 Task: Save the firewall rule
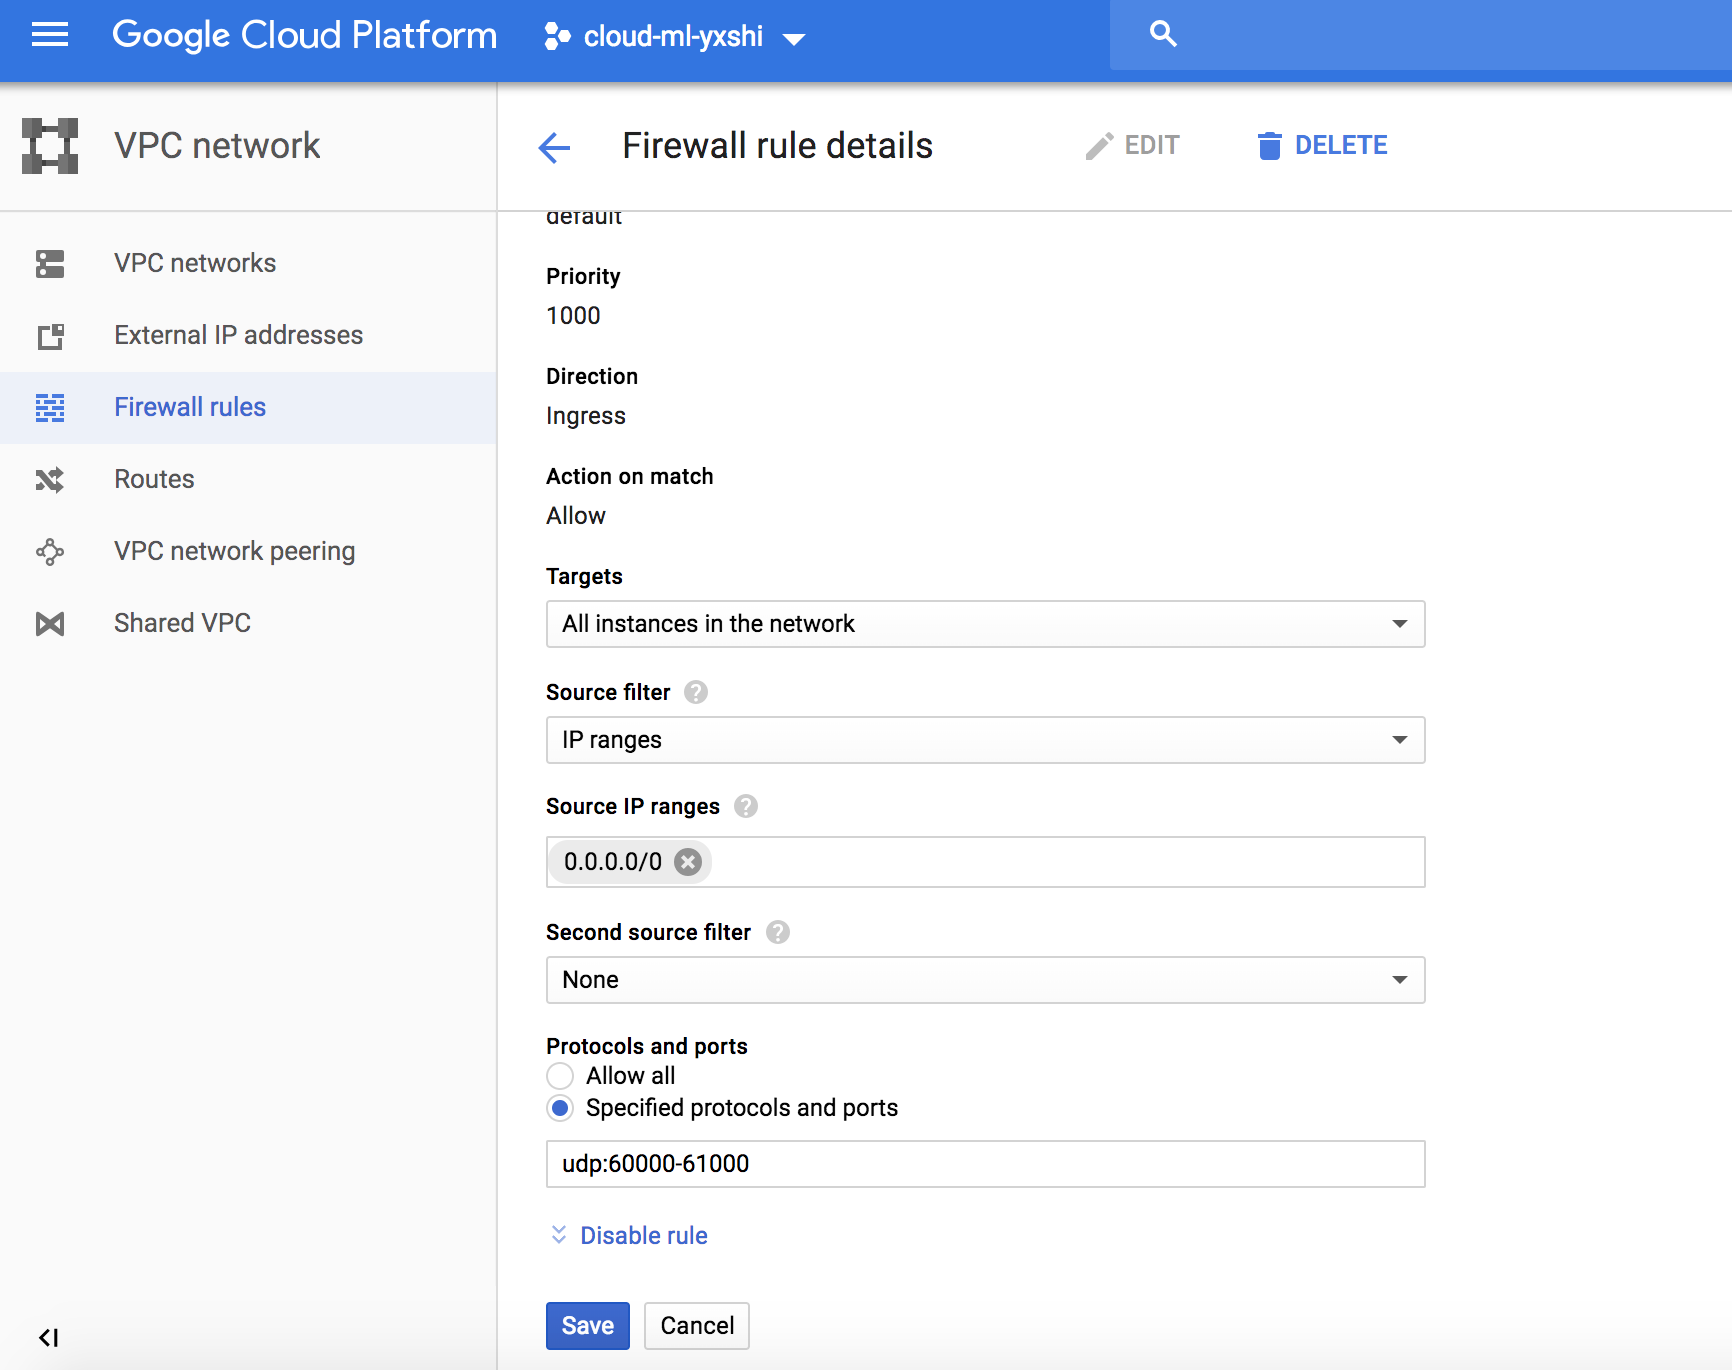[x=588, y=1326]
